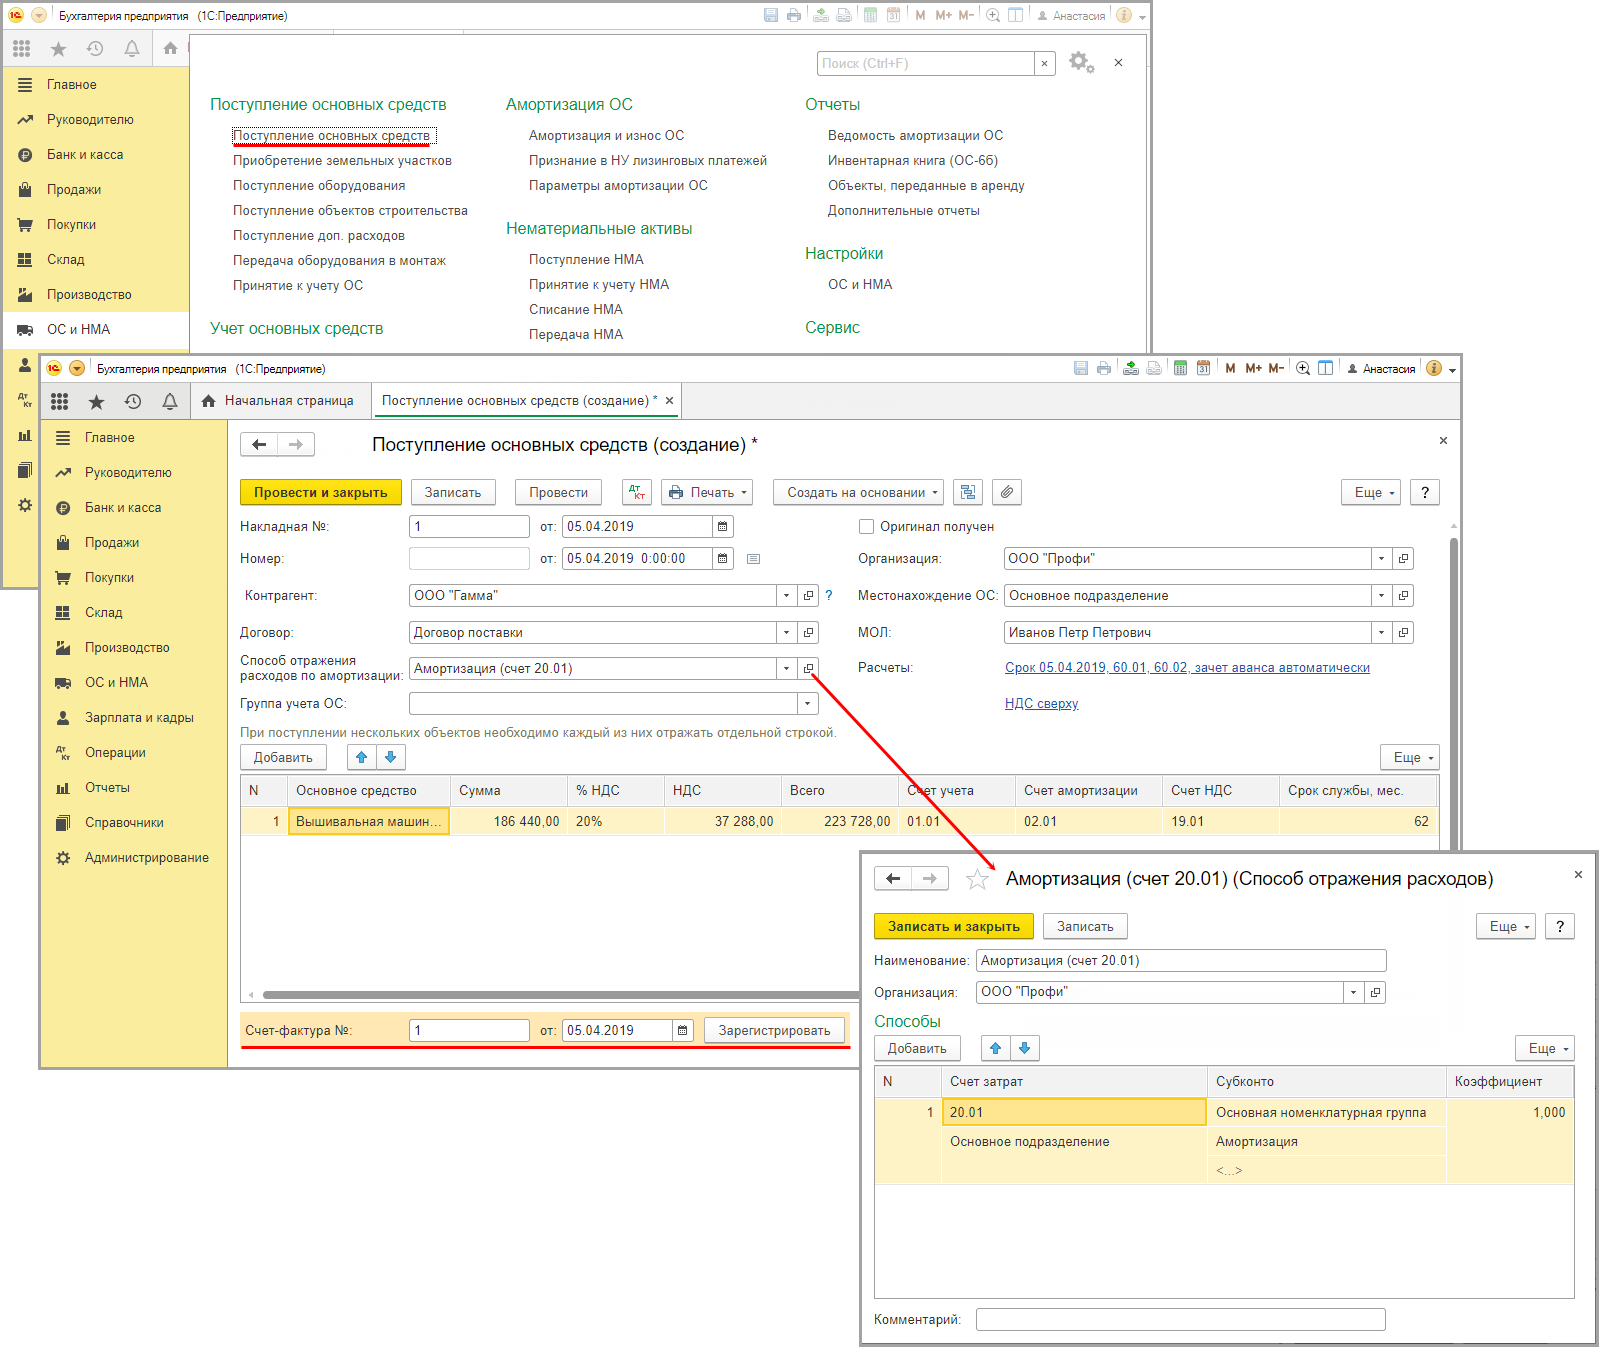Move table row up in main document
This screenshot has width=1601, height=1348.
(361, 757)
